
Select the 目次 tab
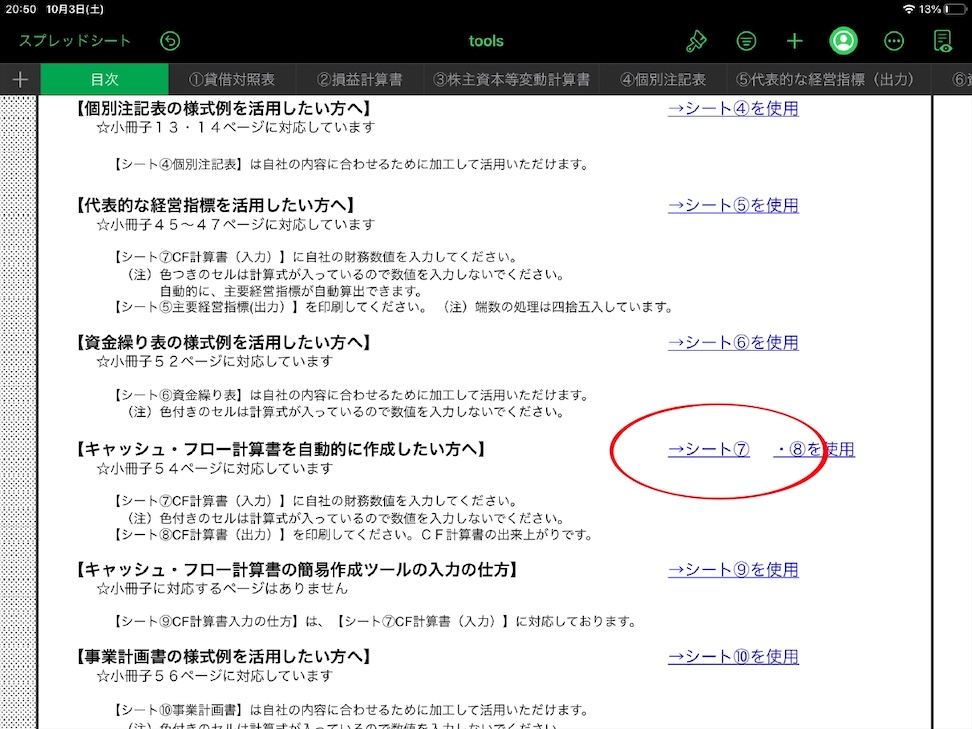click(x=105, y=79)
